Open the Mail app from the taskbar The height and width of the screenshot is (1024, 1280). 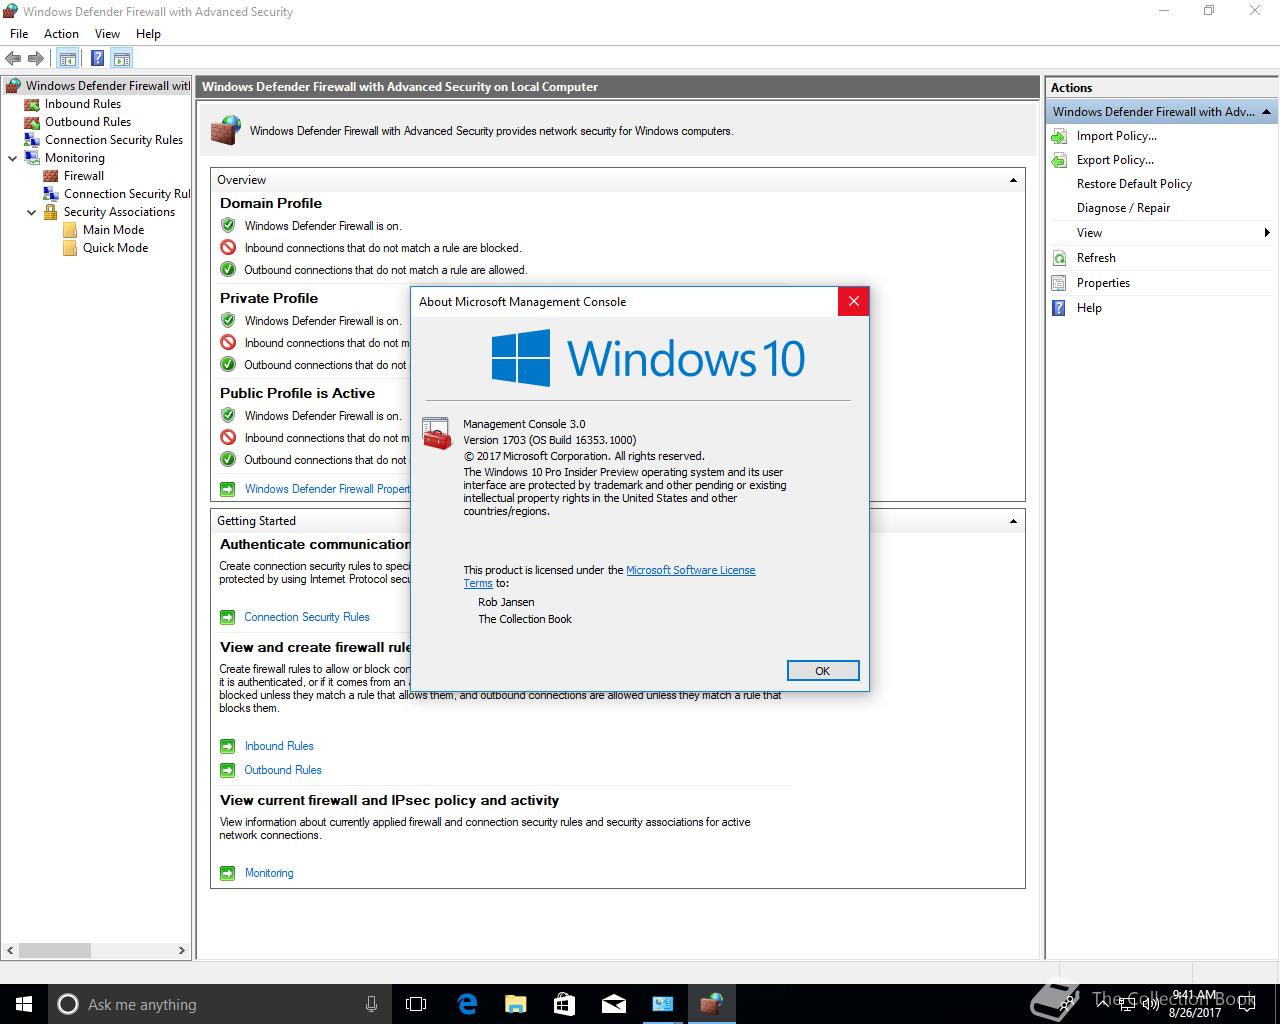tap(613, 1004)
